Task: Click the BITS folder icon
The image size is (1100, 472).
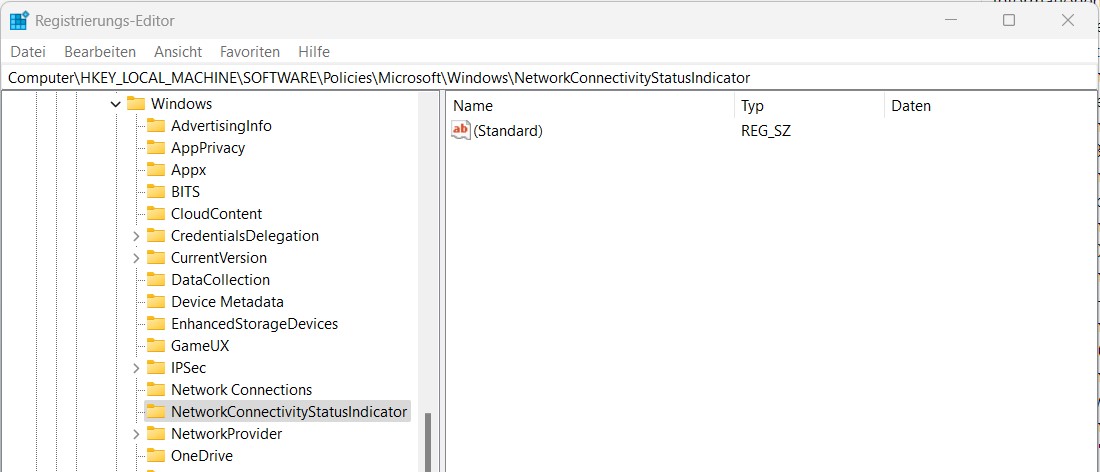Action: tap(156, 192)
